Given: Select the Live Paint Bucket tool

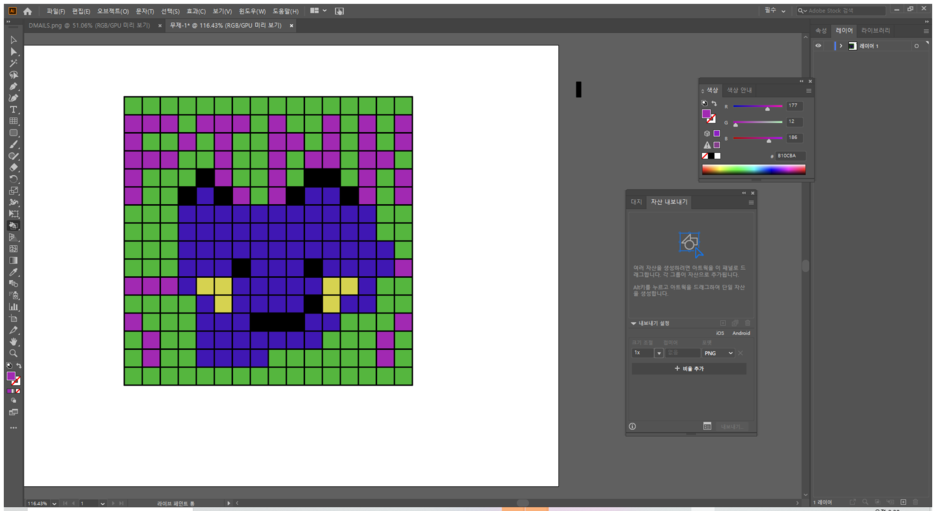Looking at the screenshot, I should [13, 226].
